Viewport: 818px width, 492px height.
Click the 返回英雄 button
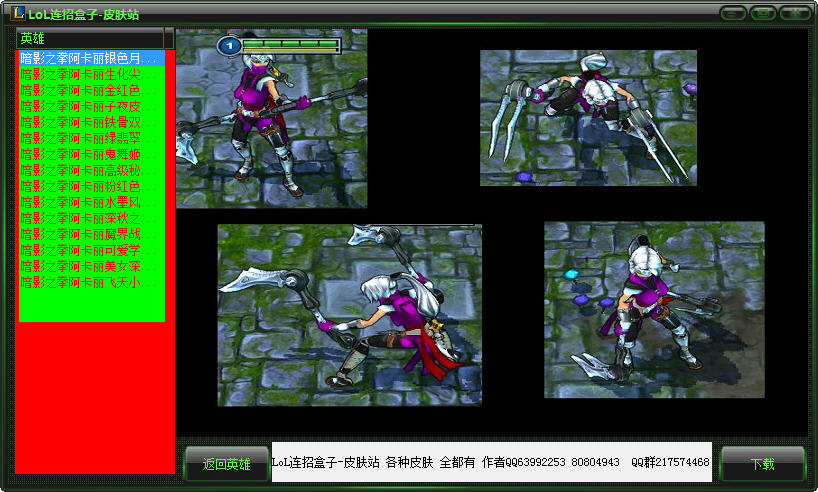click(x=226, y=464)
